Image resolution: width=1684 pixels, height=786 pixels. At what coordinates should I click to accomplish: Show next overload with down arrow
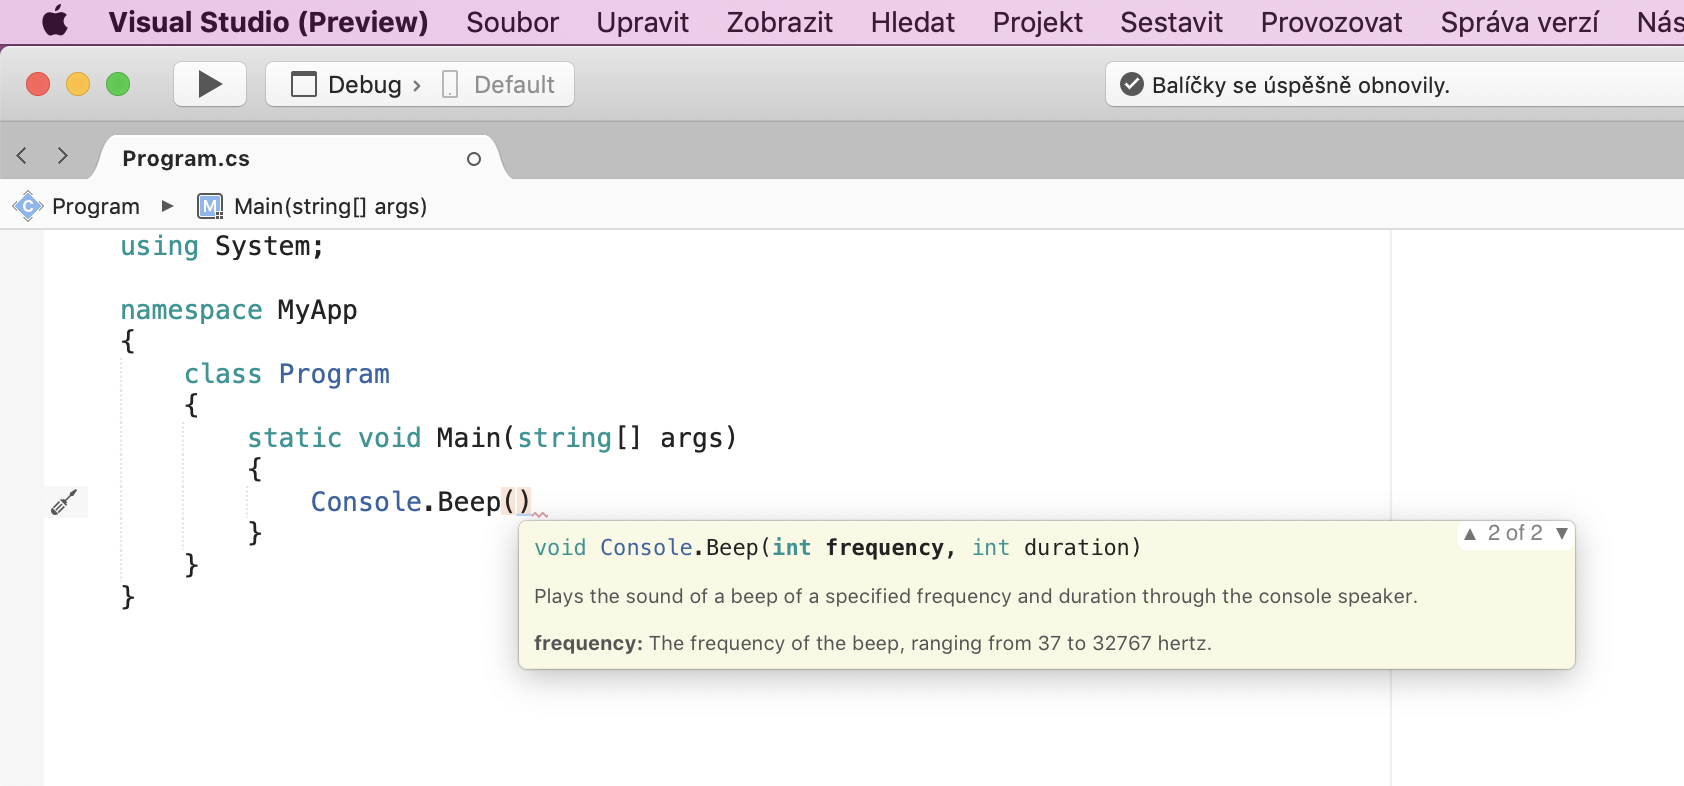click(x=1561, y=534)
